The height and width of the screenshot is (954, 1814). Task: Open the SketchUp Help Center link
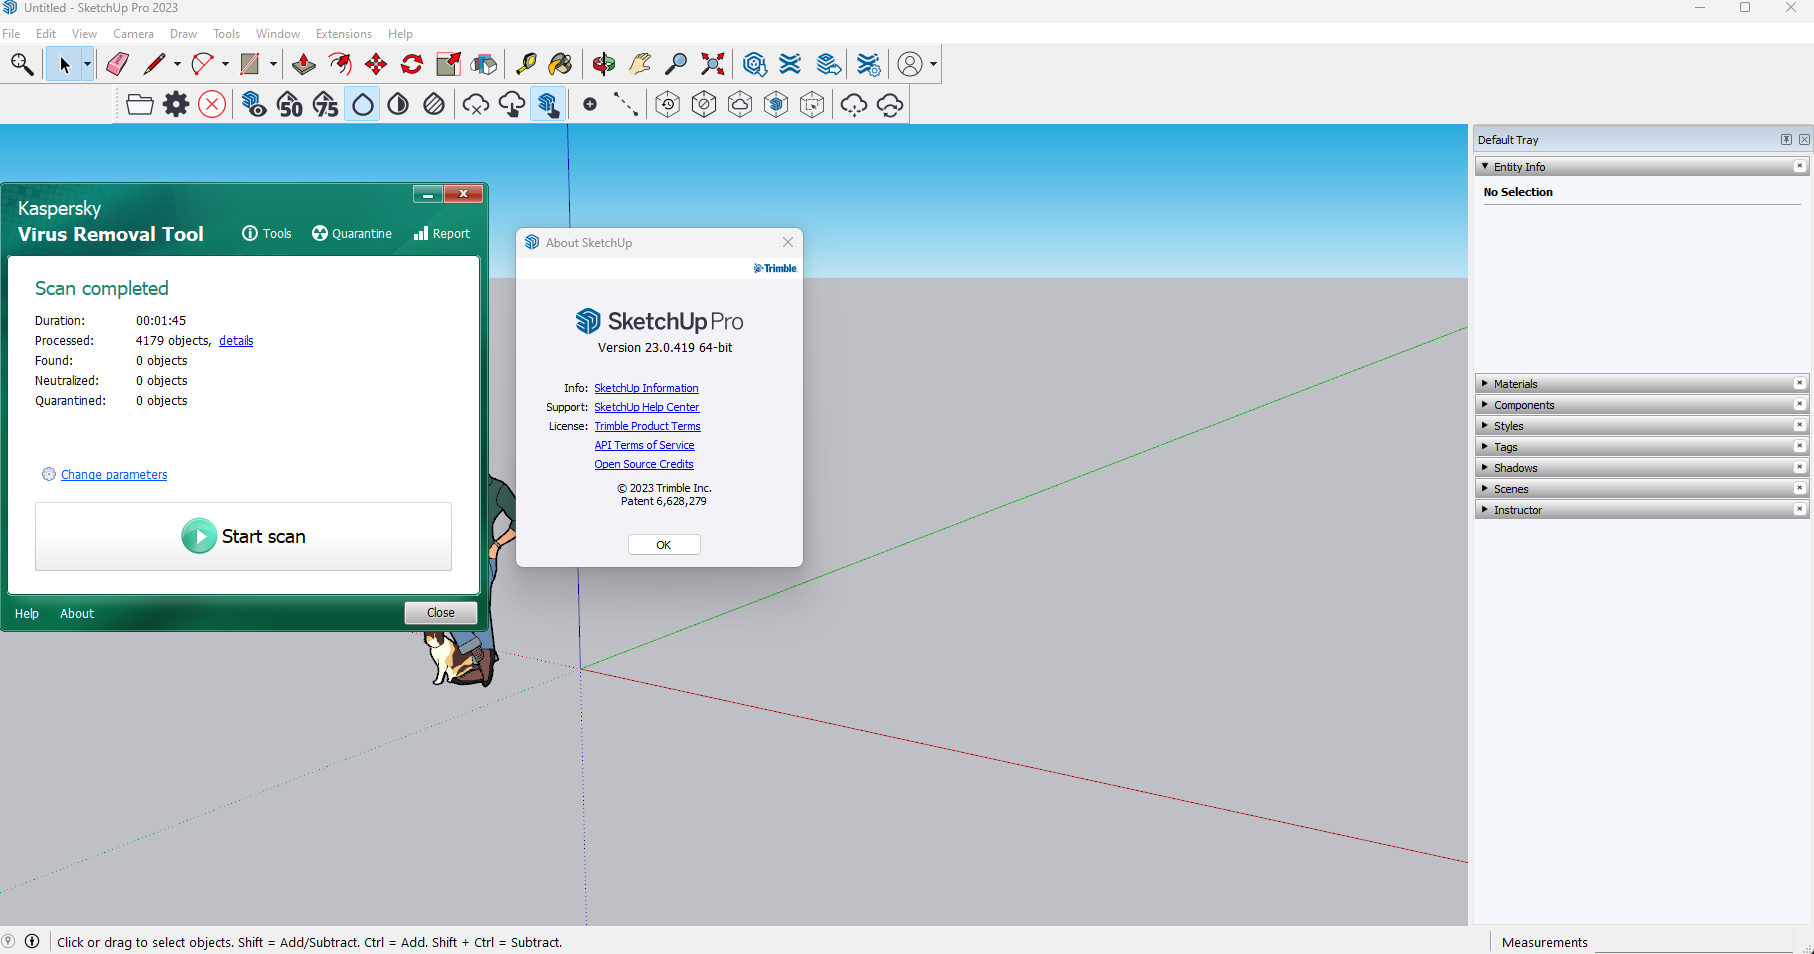pyautogui.click(x=647, y=407)
